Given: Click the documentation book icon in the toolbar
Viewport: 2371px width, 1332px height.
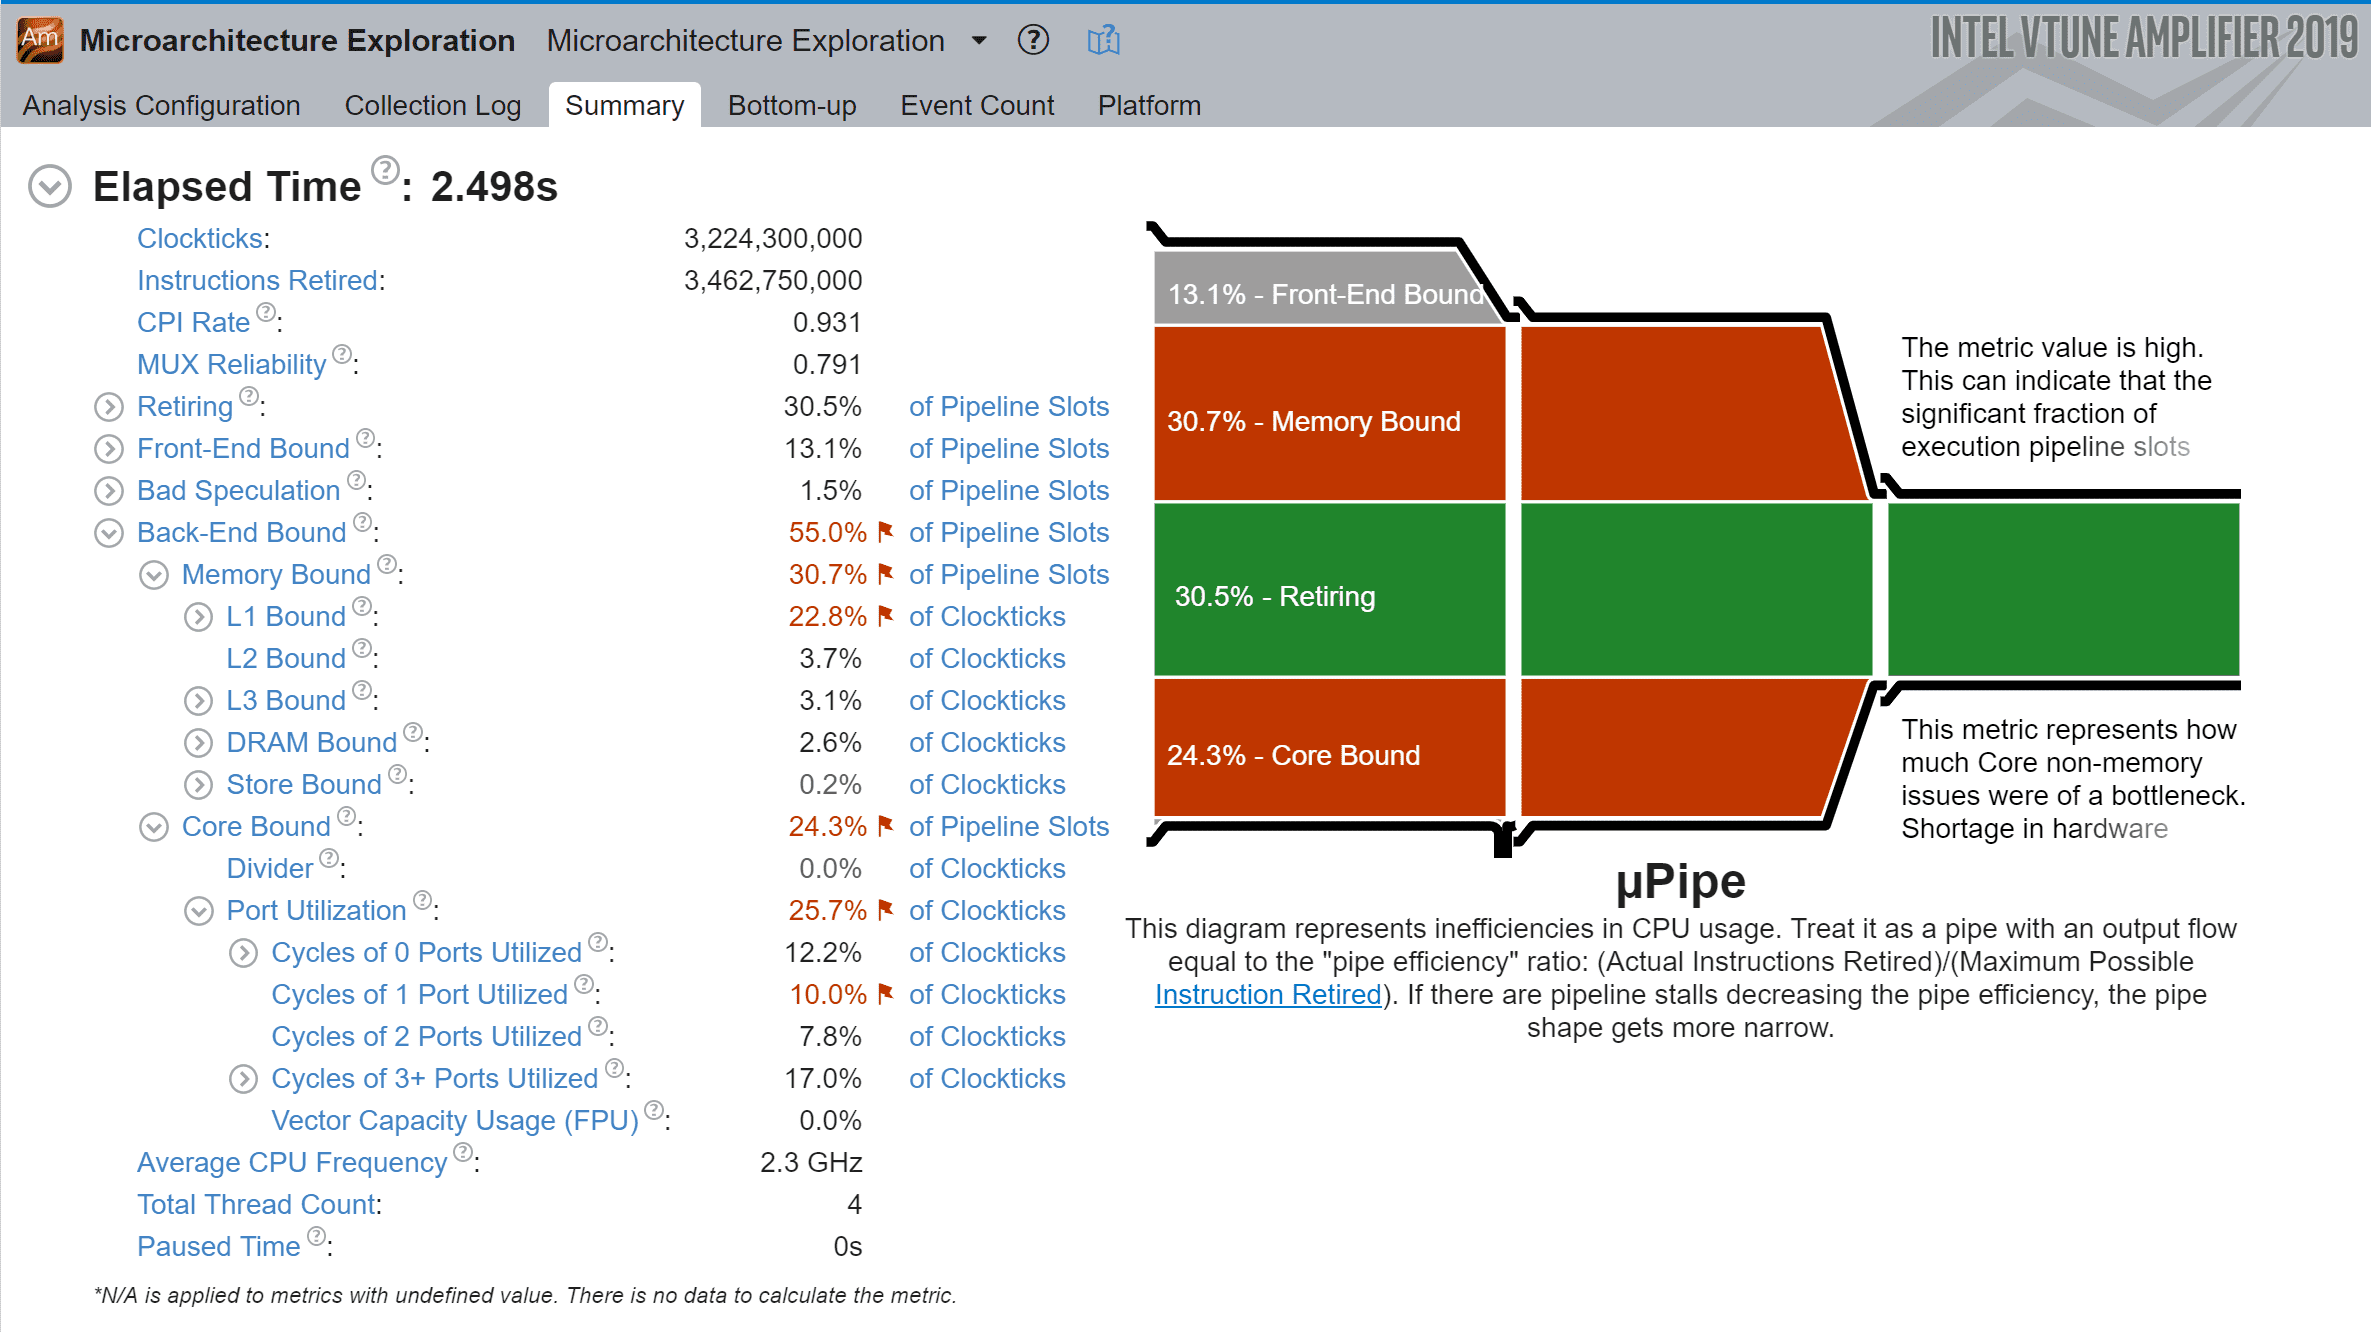Looking at the screenshot, I should [x=1102, y=41].
